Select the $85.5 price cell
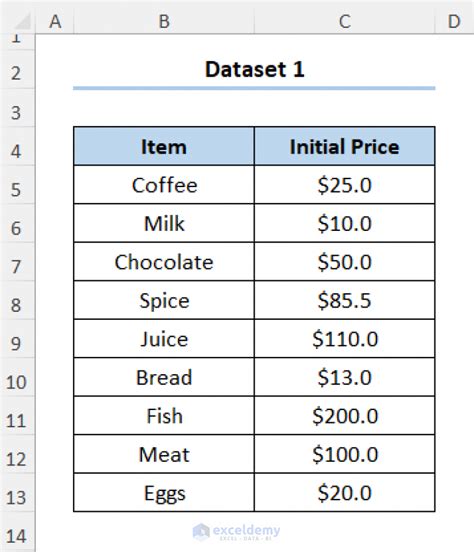The width and height of the screenshot is (474, 552). (344, 300)
